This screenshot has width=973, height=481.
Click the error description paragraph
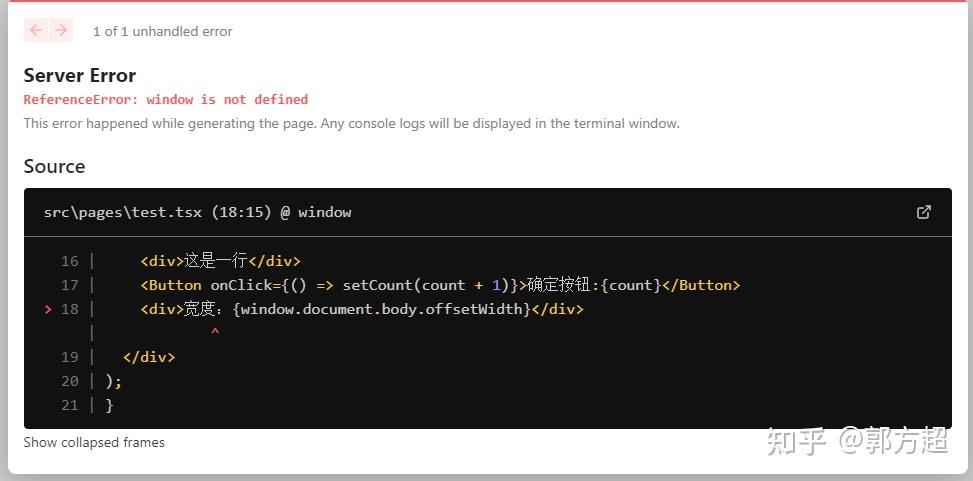352,124
